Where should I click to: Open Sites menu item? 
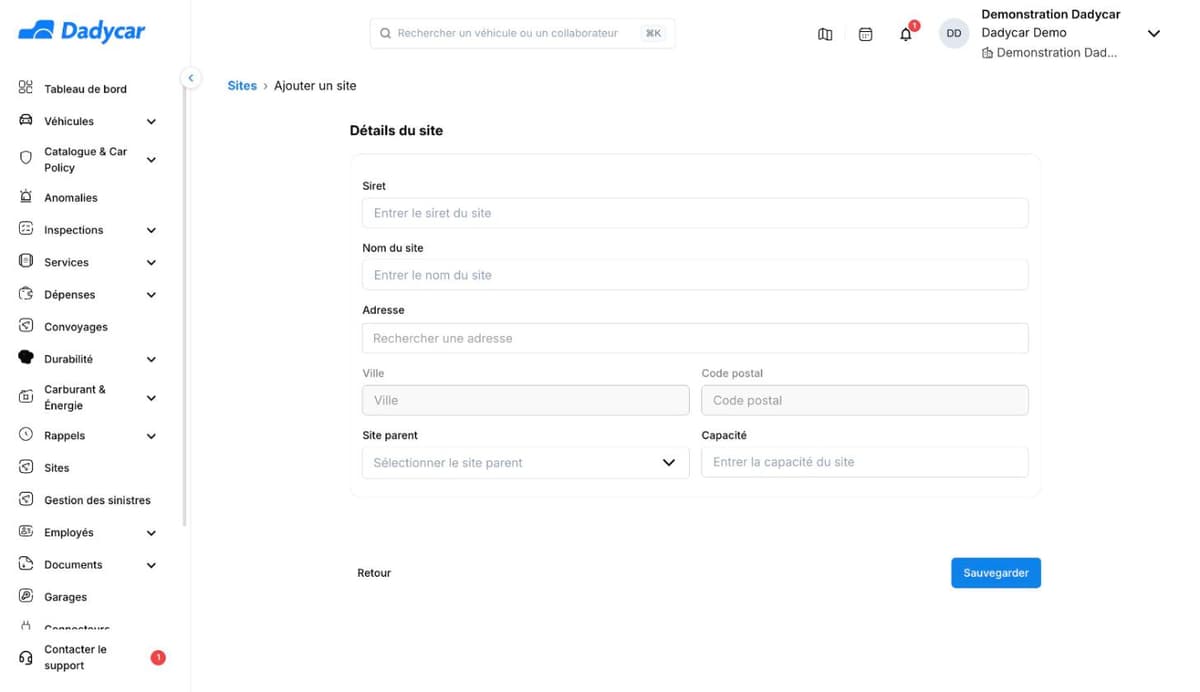[57, 468]
